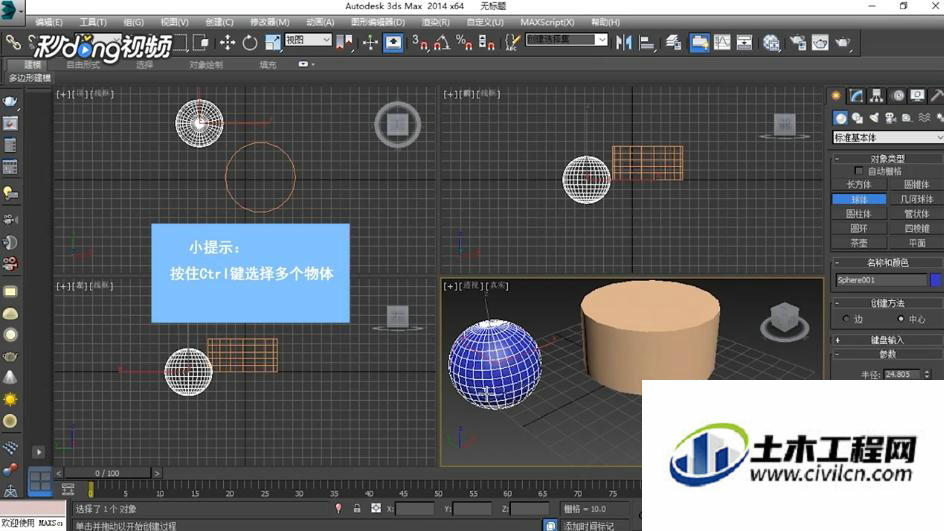944x531 pixels.
Task: Select the Scale tool in main toolbar
Action: click(x=272, y=42)
